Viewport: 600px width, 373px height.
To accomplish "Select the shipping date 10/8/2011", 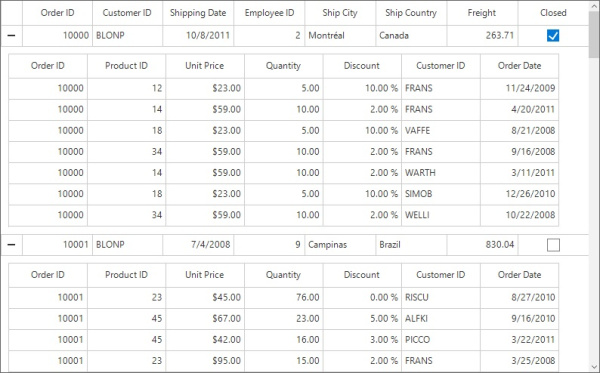I will pyautogui.click(x=198, y=36).
